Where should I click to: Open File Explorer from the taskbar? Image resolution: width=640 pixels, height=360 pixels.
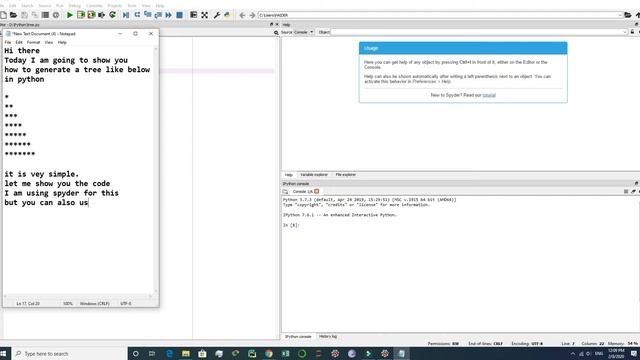(186, 354)
